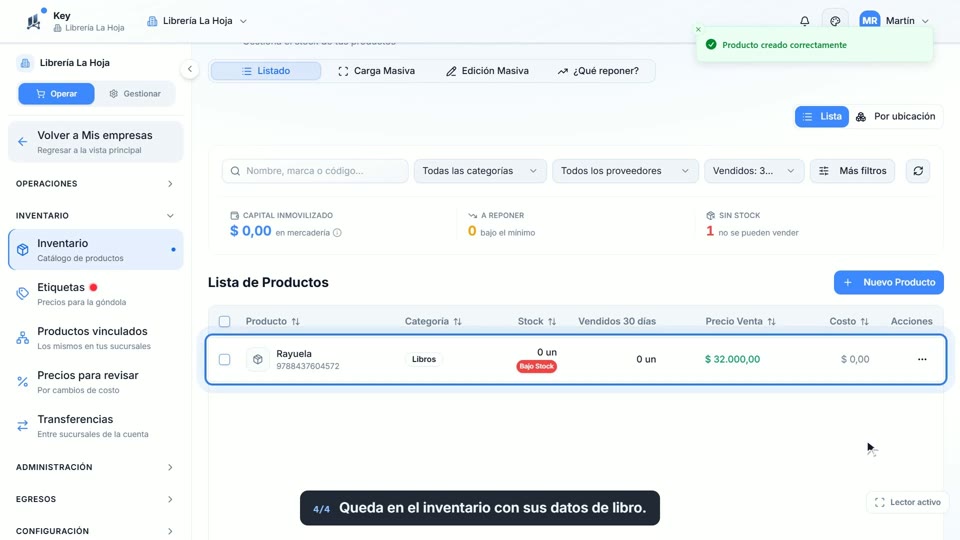Click the Nuevo Producto button
Viewport: 960px width, 540px height.
point(888,282)
